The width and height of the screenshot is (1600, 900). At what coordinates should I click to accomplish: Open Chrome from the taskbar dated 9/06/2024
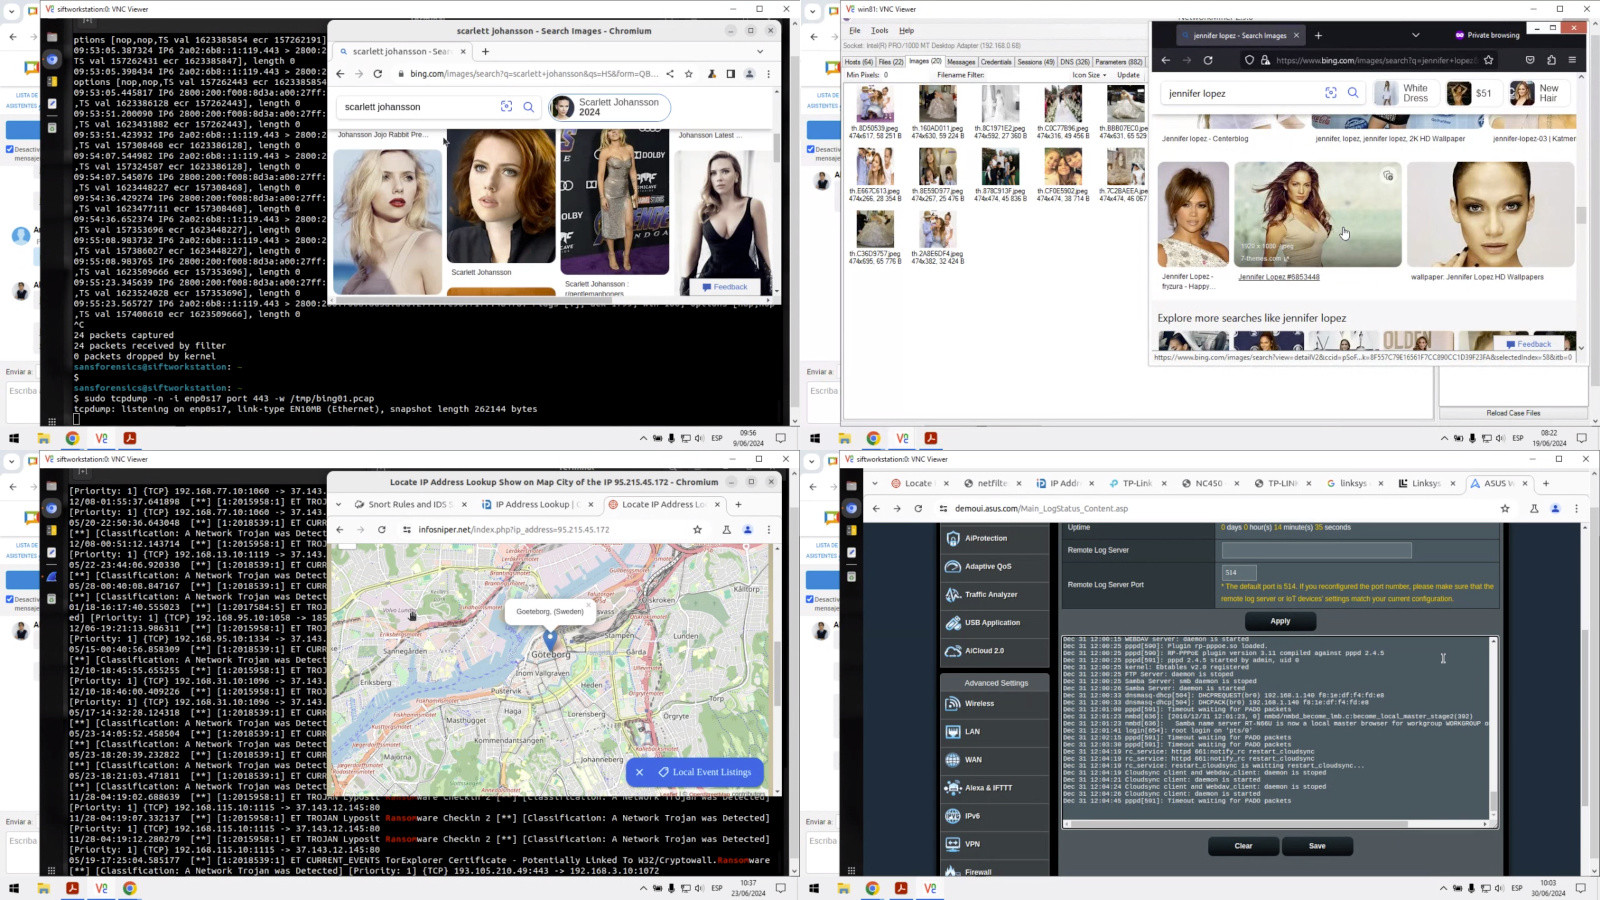72,438
